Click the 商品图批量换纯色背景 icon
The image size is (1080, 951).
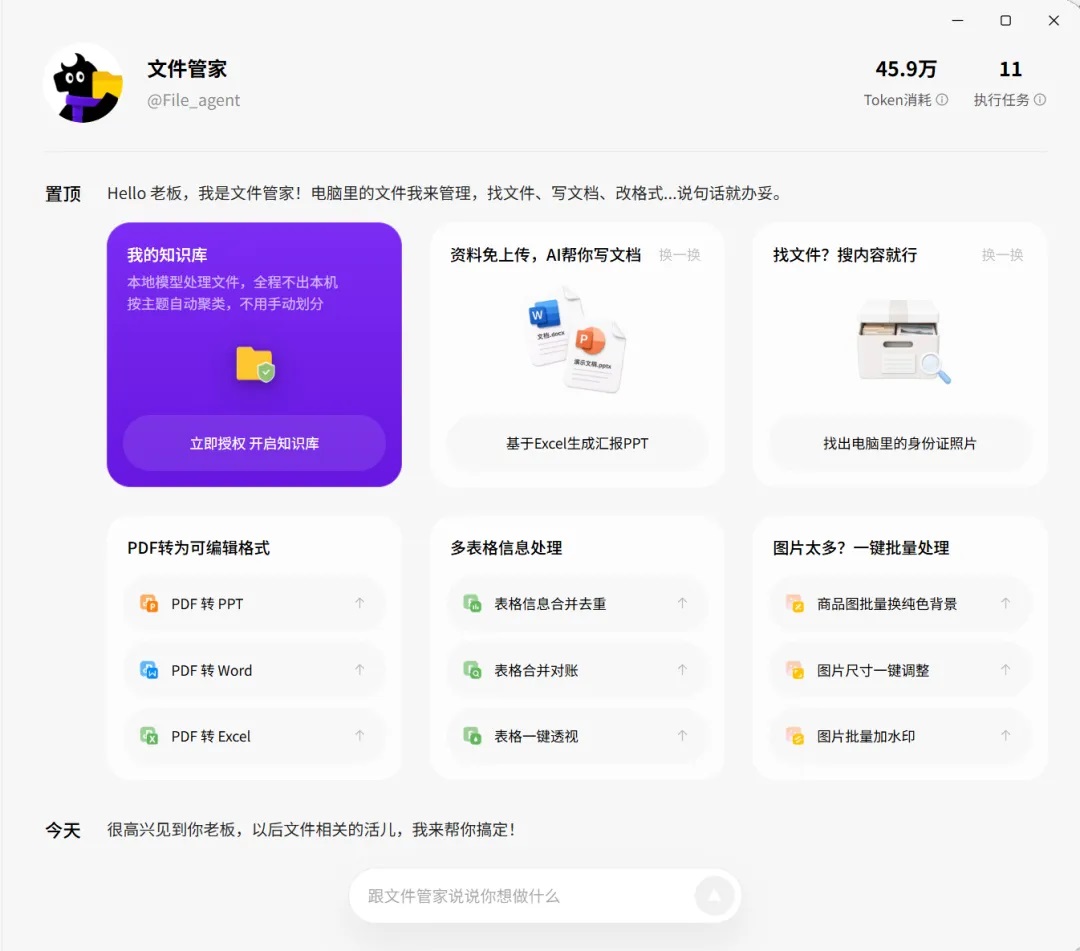(x=795, y=603)
